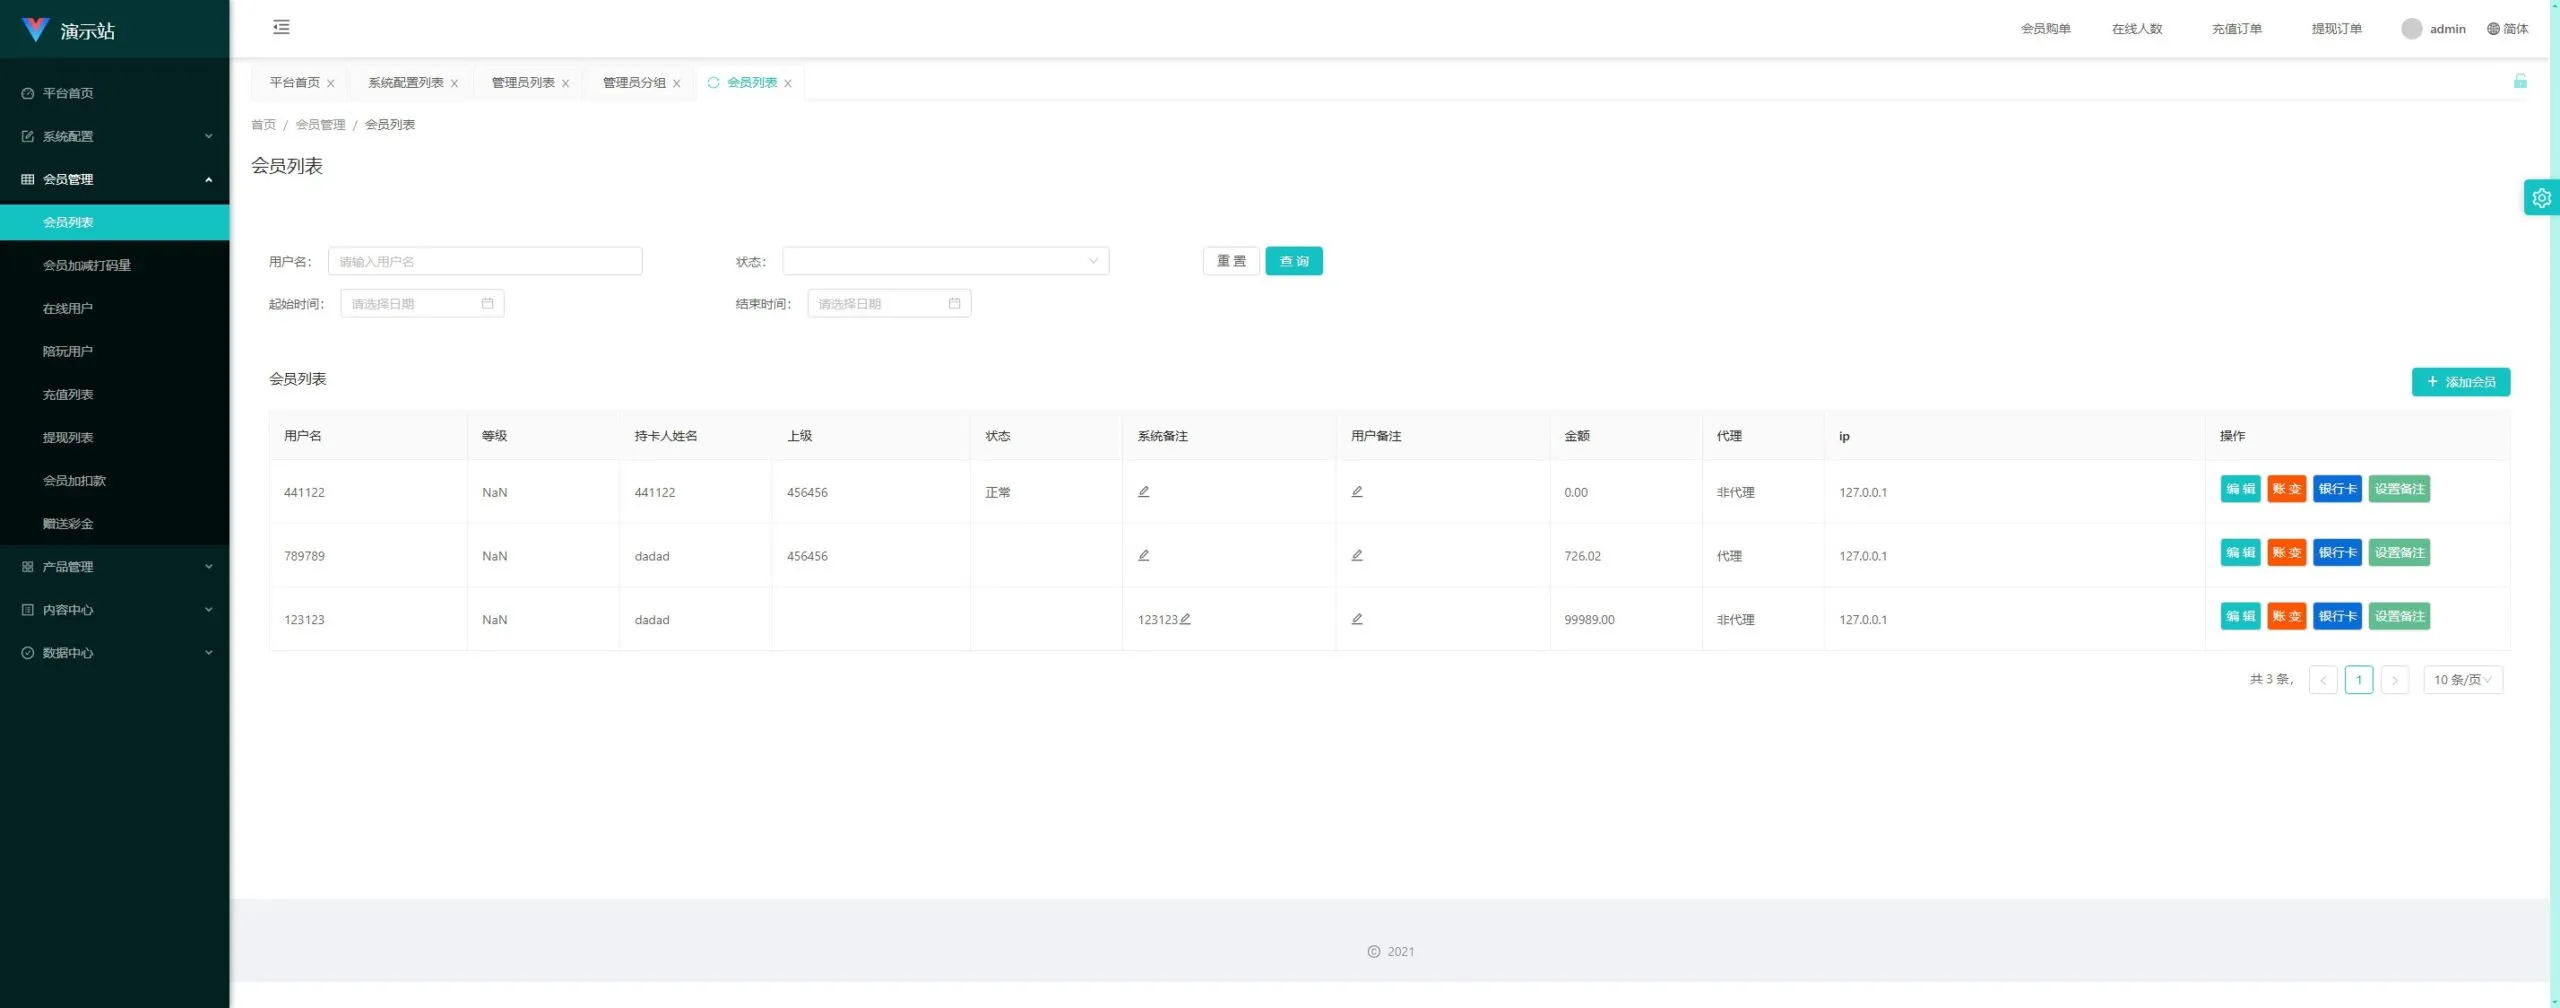
Task: Edit system remark pencil for user 441122
Action: (1144, 492)
